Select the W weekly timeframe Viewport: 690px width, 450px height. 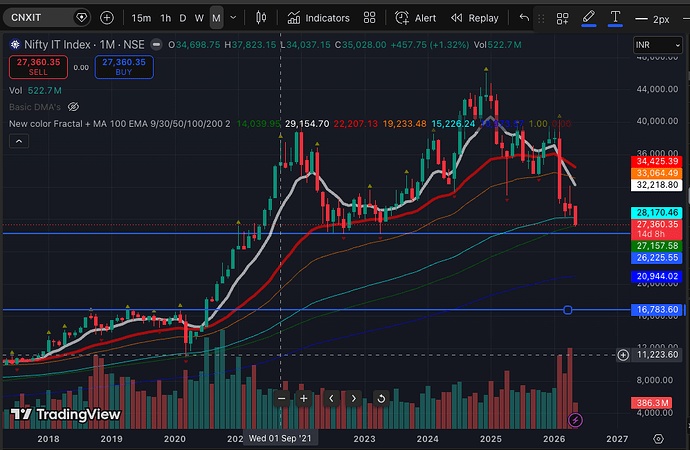click(x=199, y=18)
